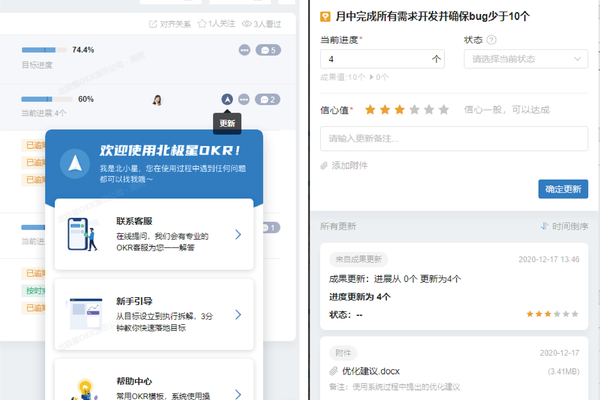Click the 所有更新 heading
Viewport: 600px width, 400px height.
tap(338, 226)
